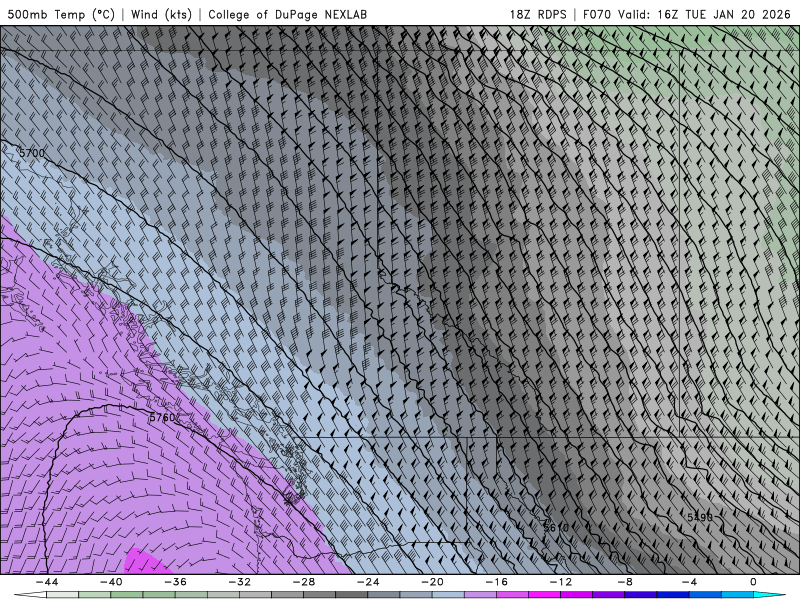Click the 'F070' forecast hour label
800x600 pixels.
(597, 14)
